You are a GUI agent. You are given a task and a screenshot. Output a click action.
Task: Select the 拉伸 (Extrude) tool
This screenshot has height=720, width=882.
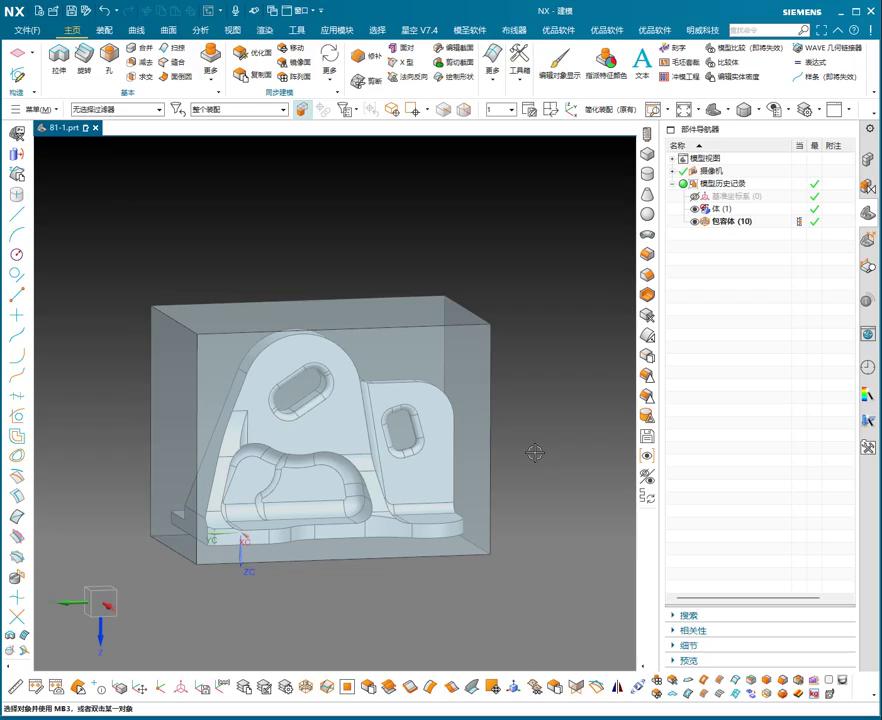[59, 57]
